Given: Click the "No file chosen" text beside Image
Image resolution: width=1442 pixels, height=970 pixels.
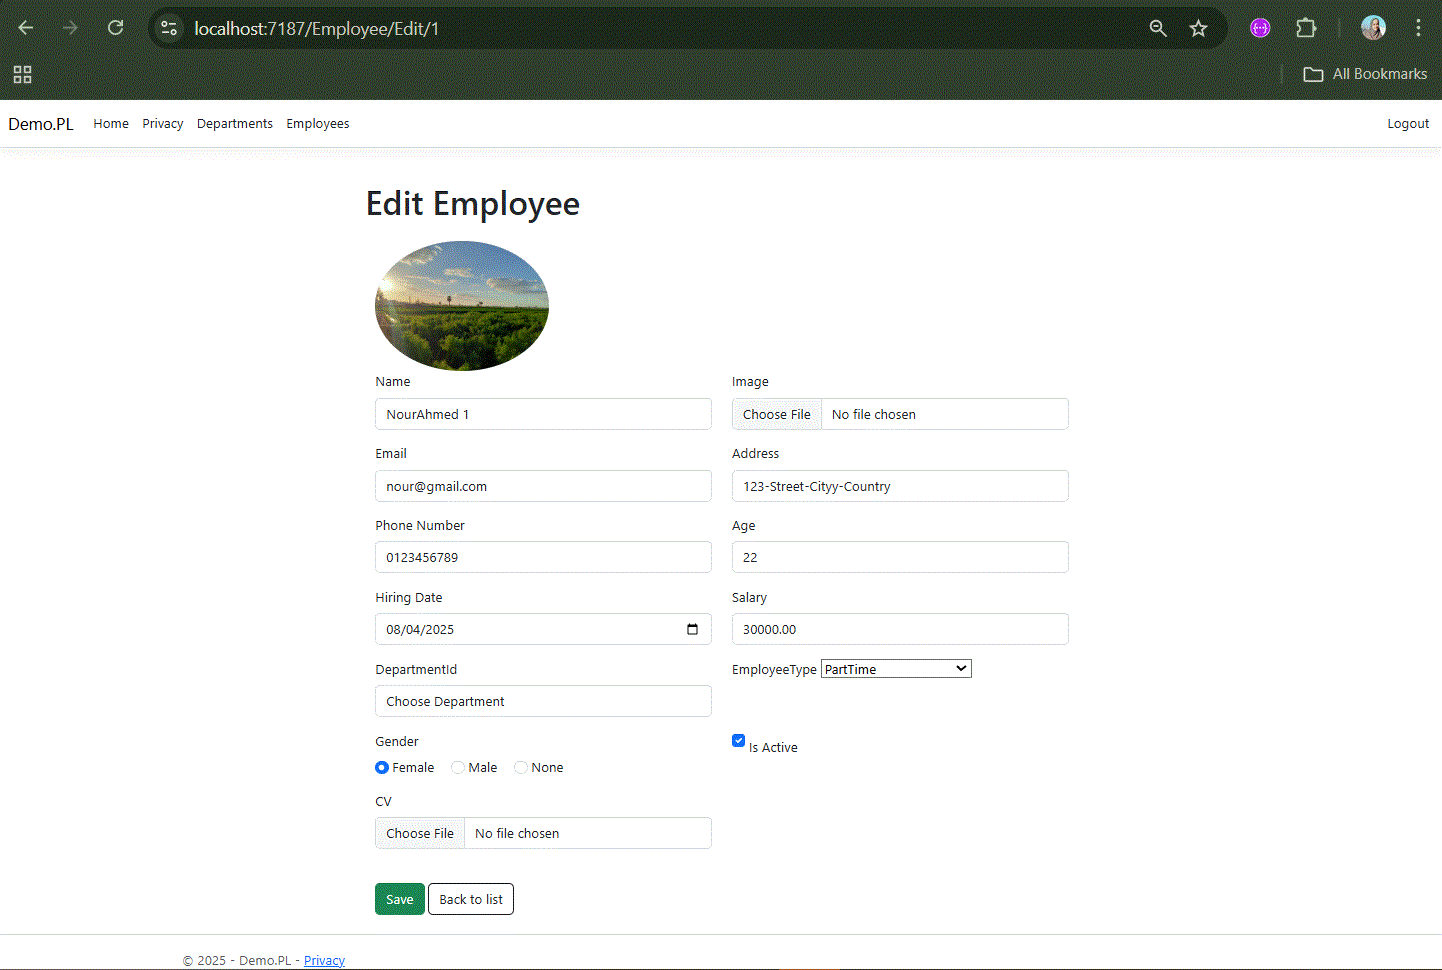Looking at the screenshot, I should tap(874, 414).
